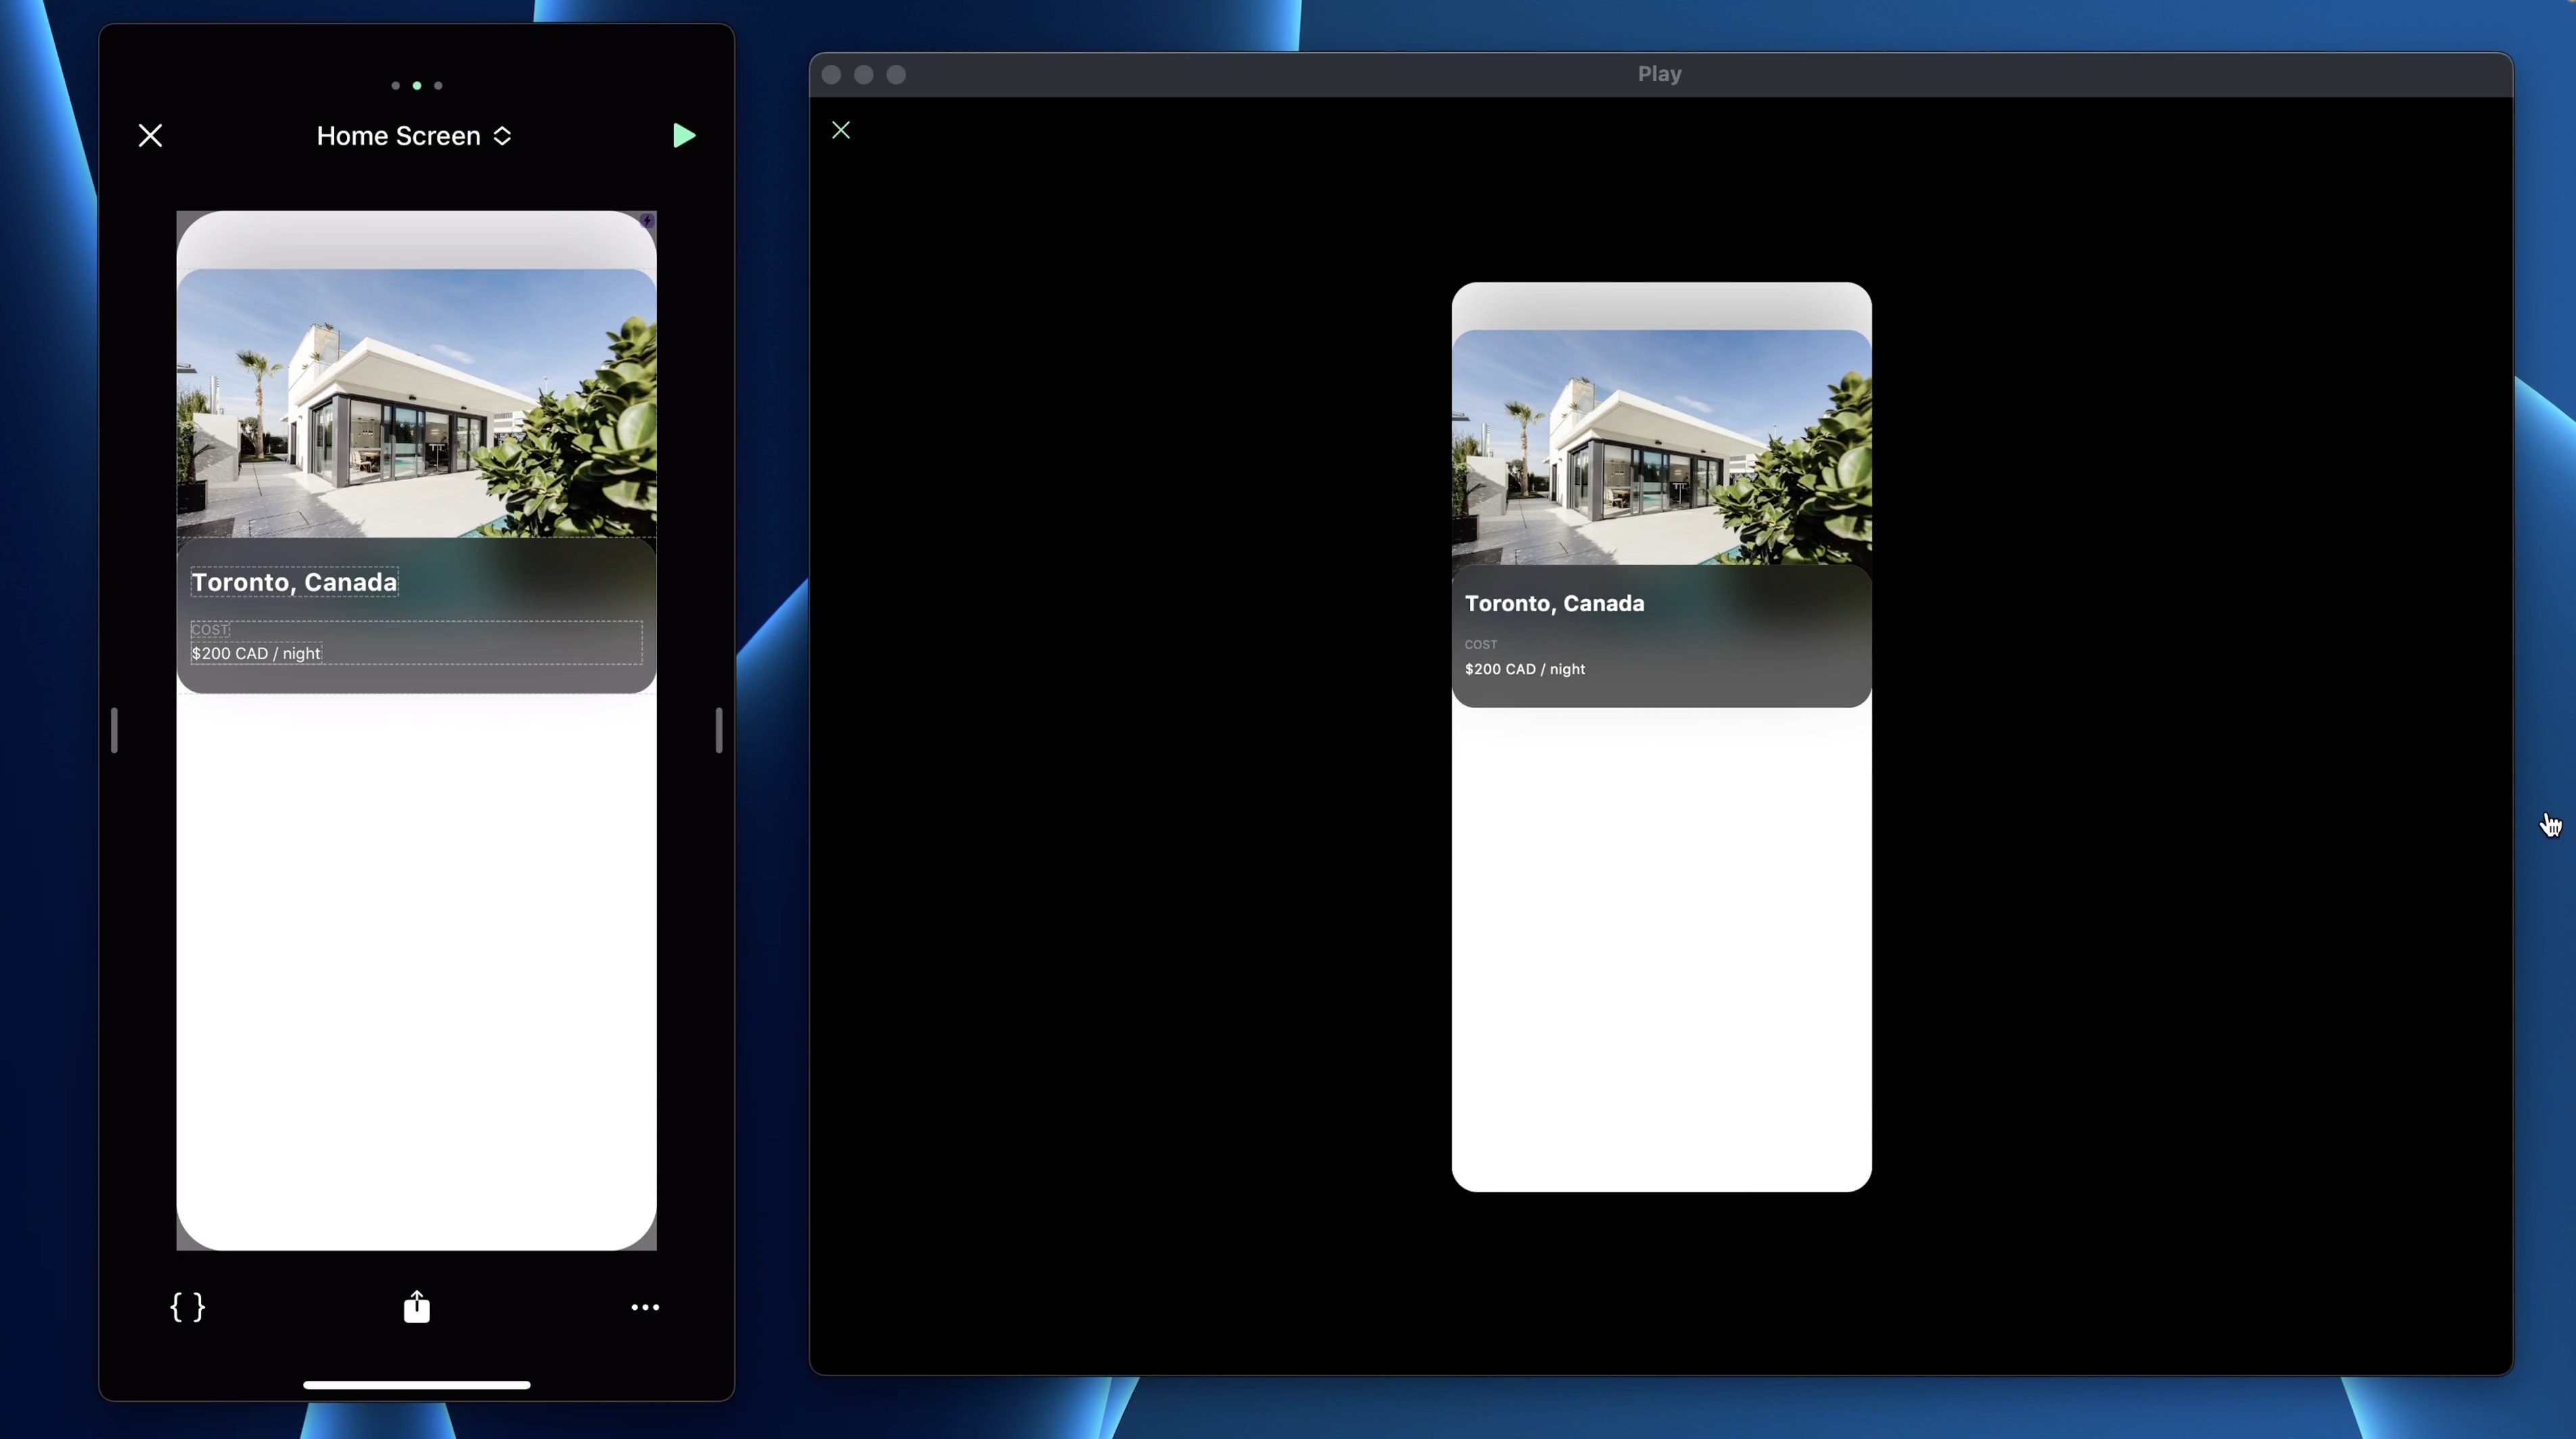Select the first page indicator dot
The width and height of the screenshot is (2576, 1439).
396,86
